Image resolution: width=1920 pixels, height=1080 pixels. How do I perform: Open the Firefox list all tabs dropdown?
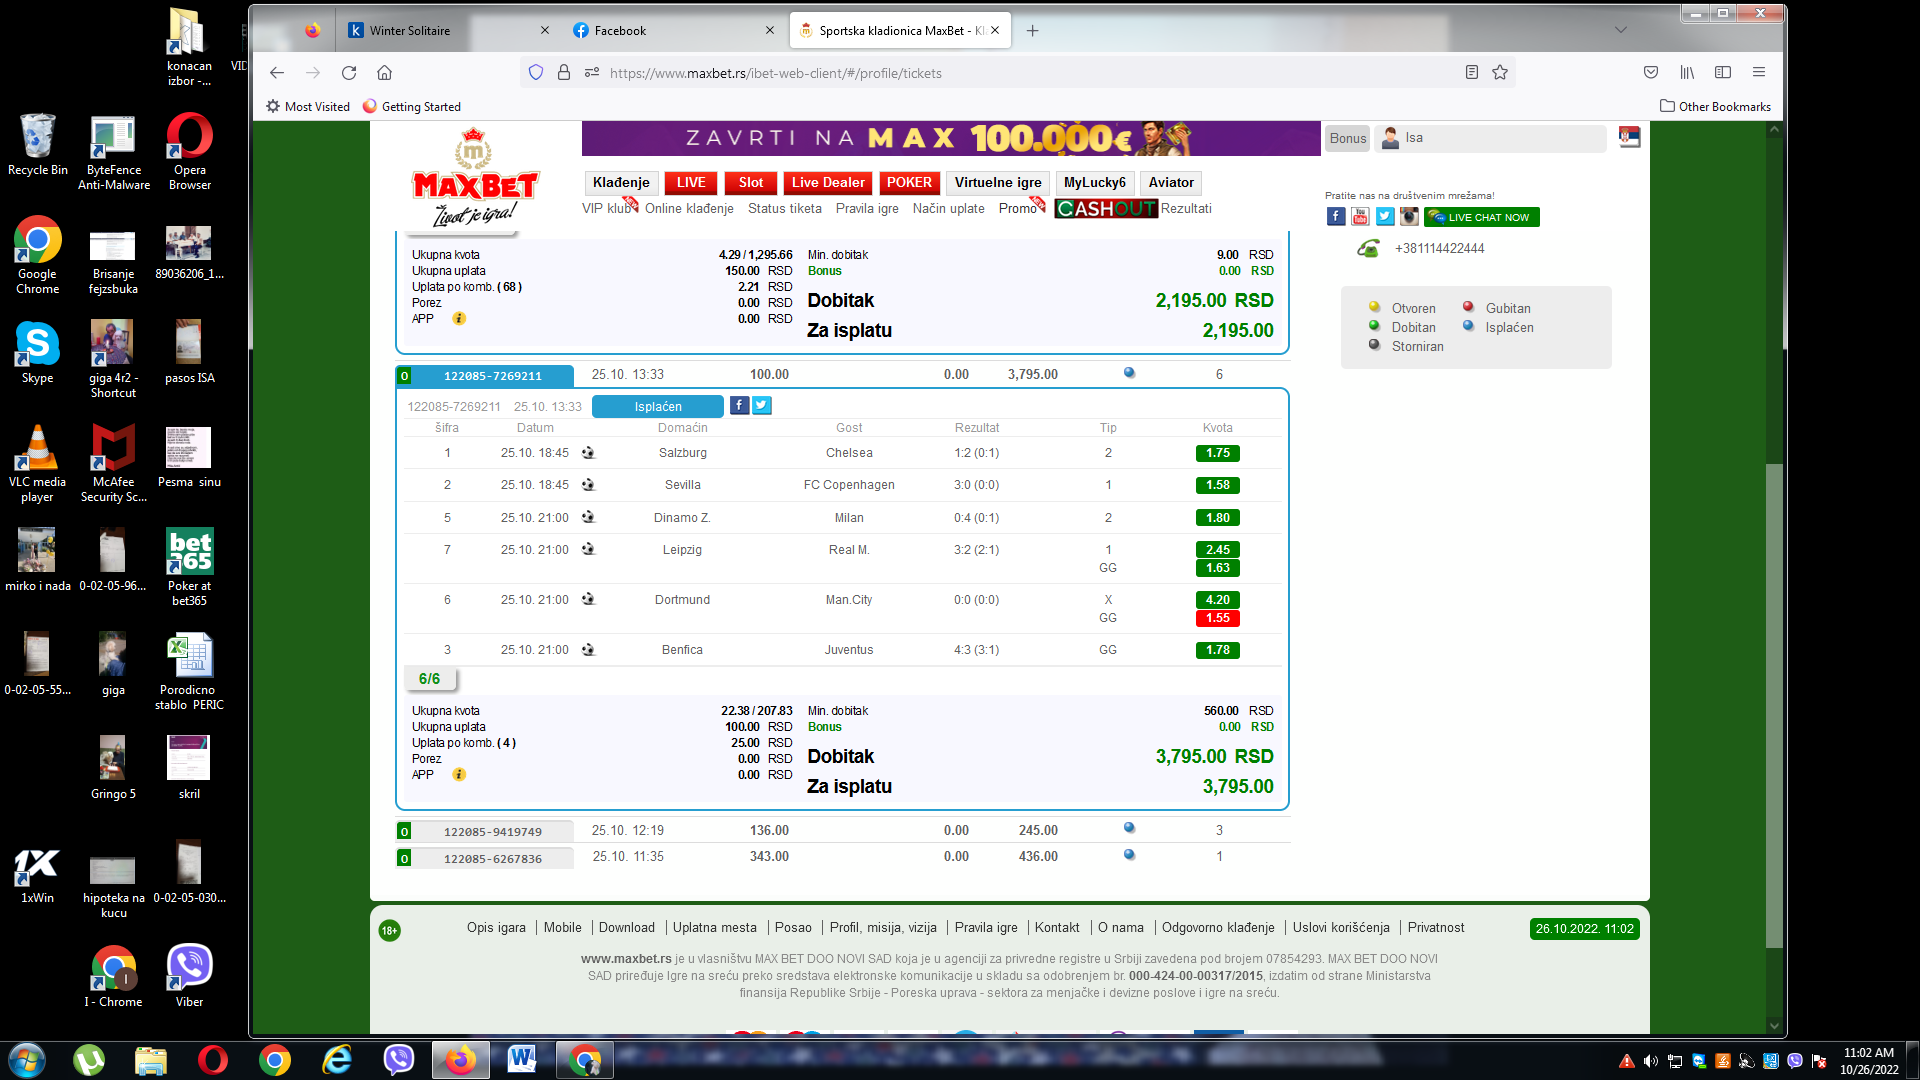(1621, 30)
